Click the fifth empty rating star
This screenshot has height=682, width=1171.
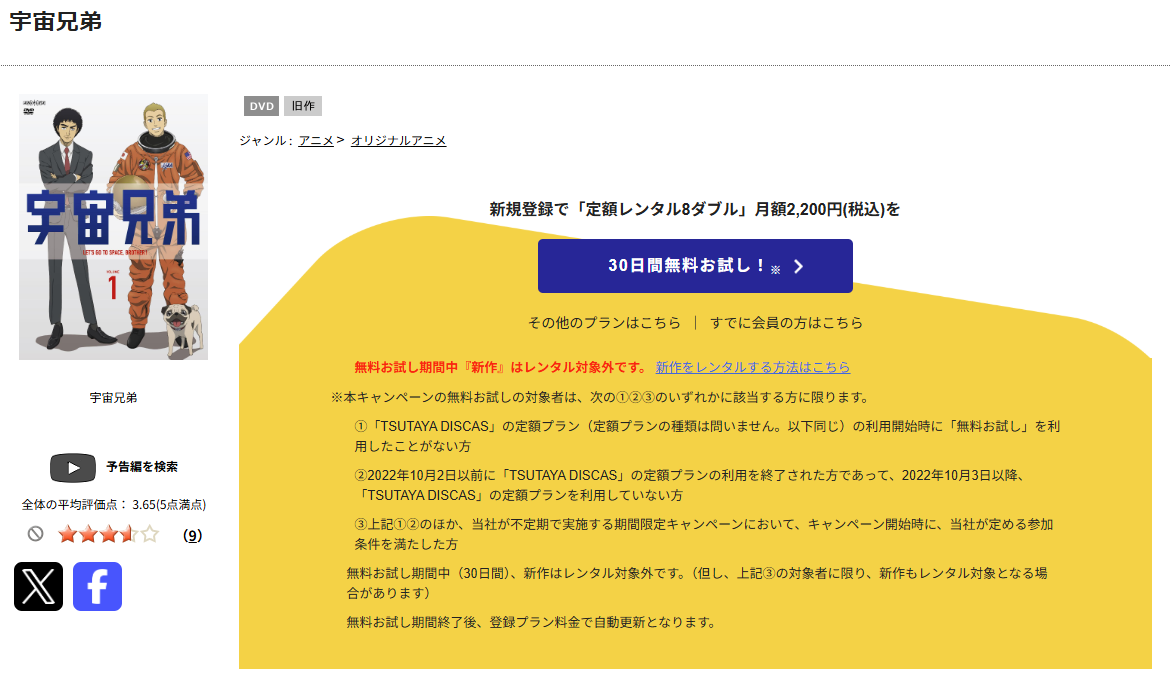(x=149, y=534)
